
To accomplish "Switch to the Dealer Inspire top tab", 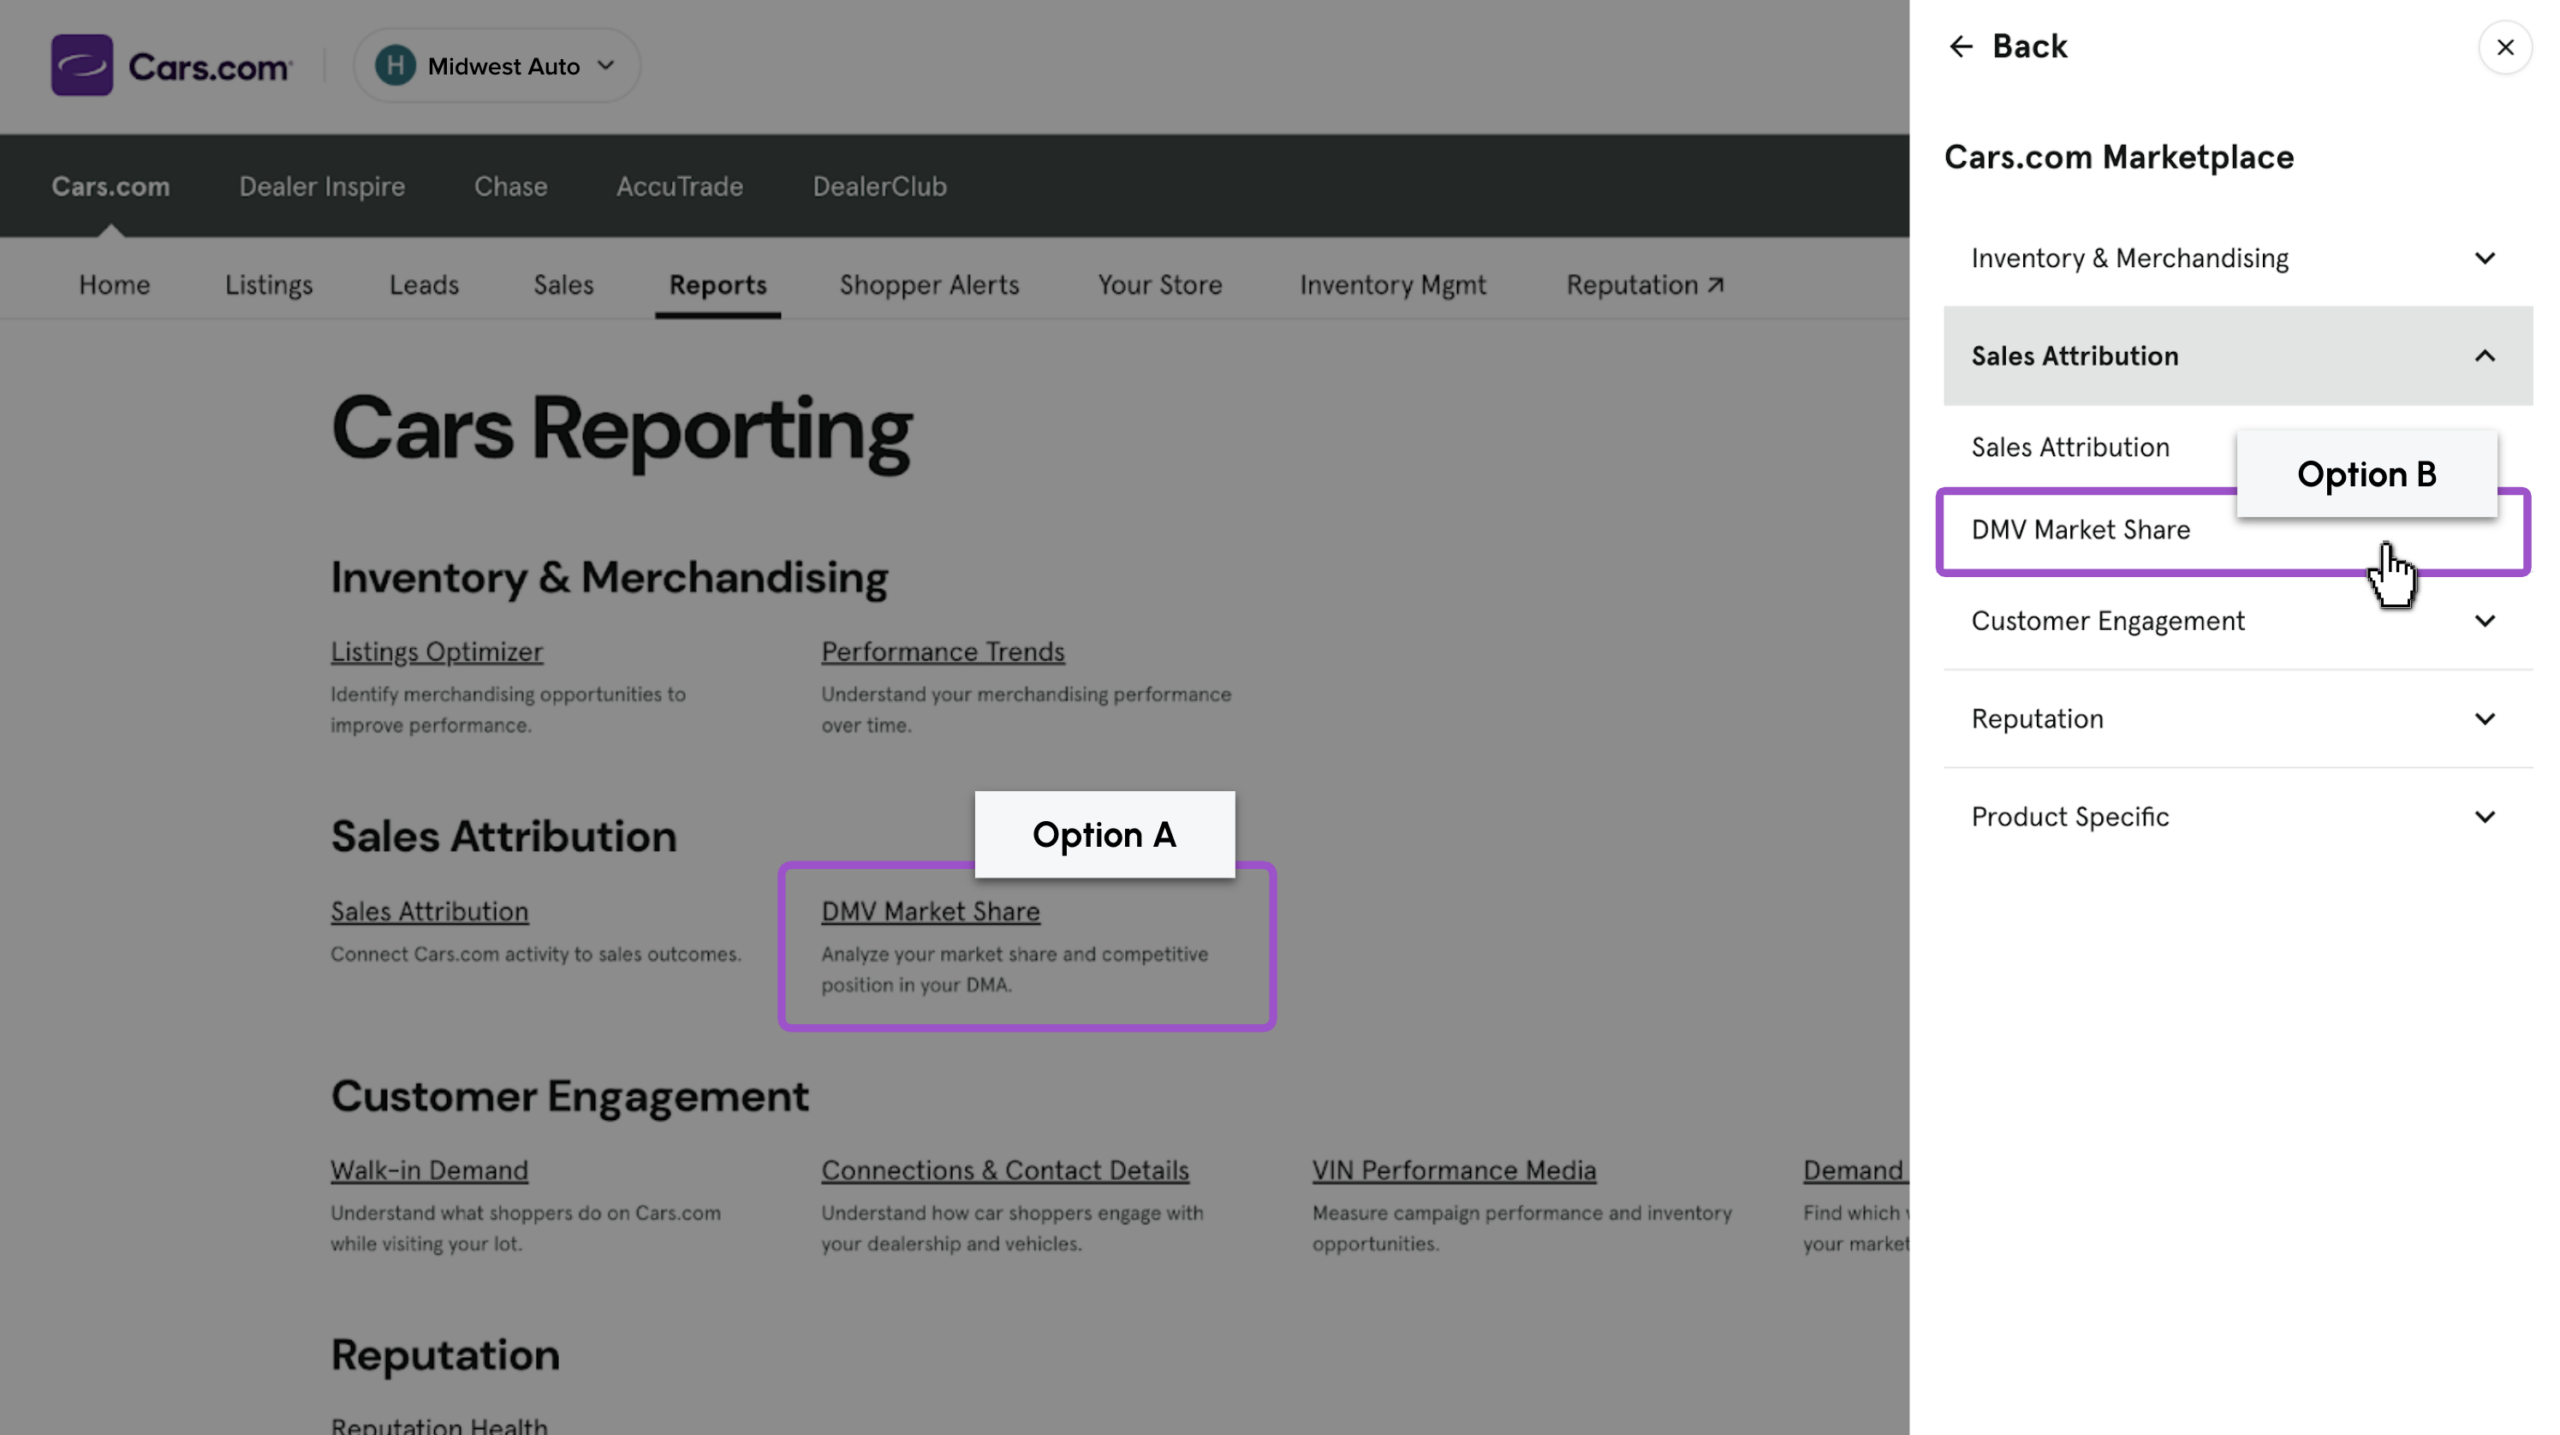I will [x=322, y=186].
